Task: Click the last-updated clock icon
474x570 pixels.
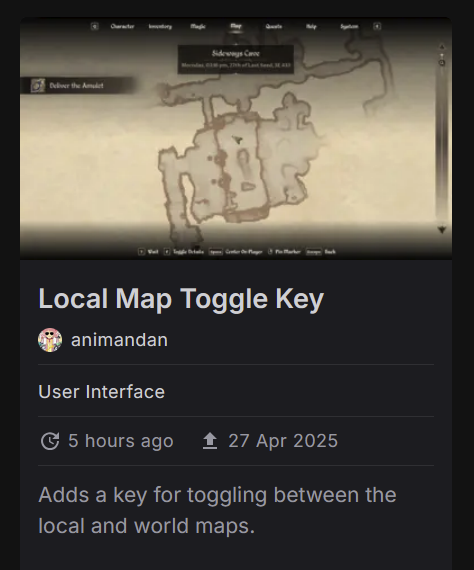Action: 50,441
